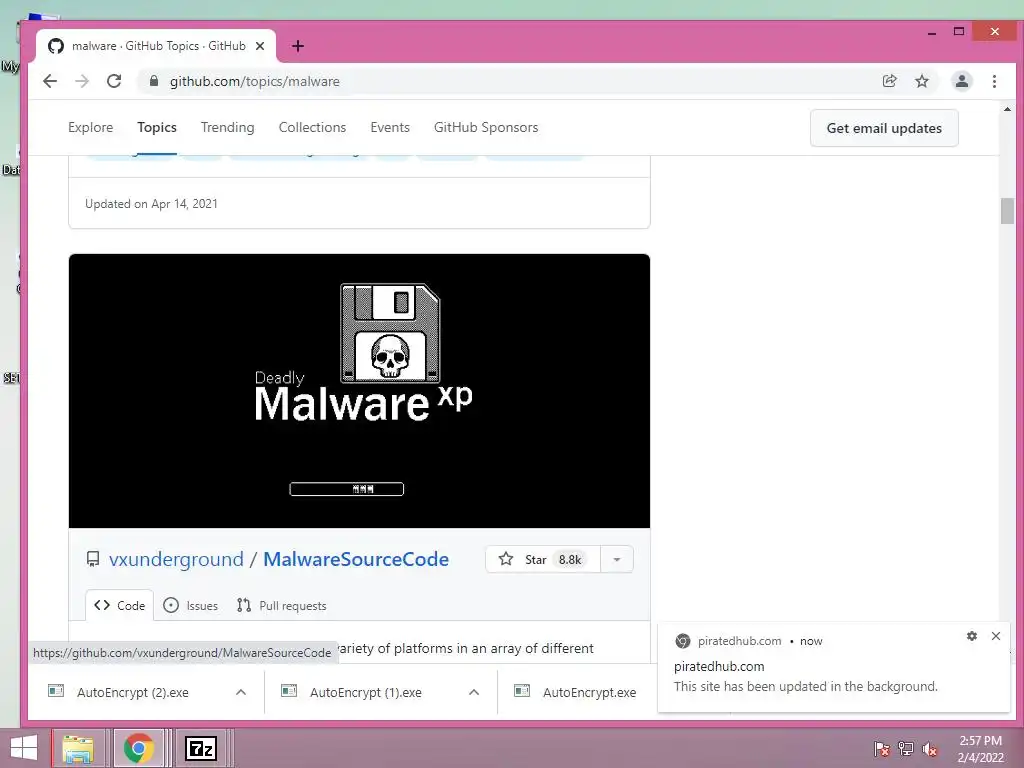Screen dimensions: 1024x768
Task: Click the 'This site has been updated' notification text
Action: (x=805, y=686)
